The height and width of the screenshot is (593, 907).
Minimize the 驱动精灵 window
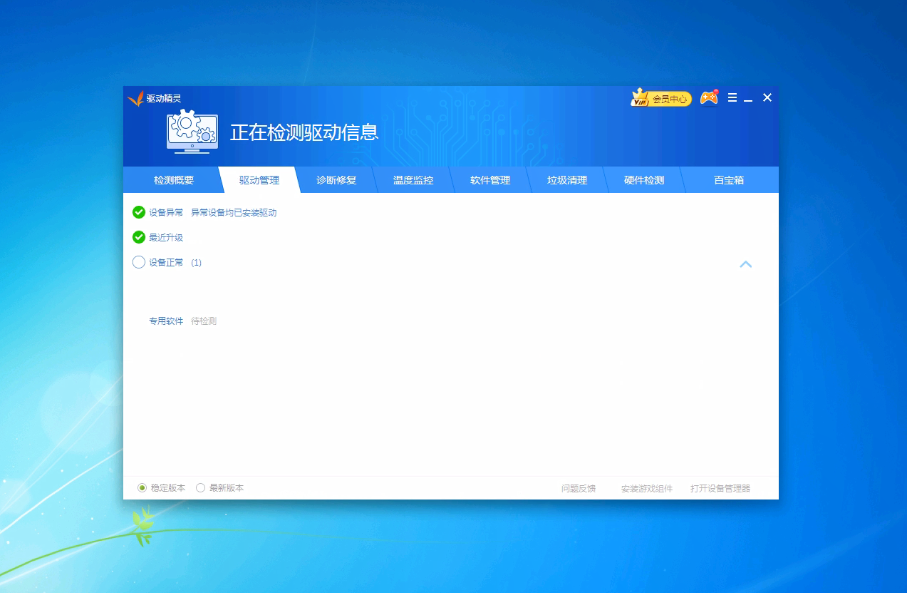pyautogui.click(x=748, y=99)
